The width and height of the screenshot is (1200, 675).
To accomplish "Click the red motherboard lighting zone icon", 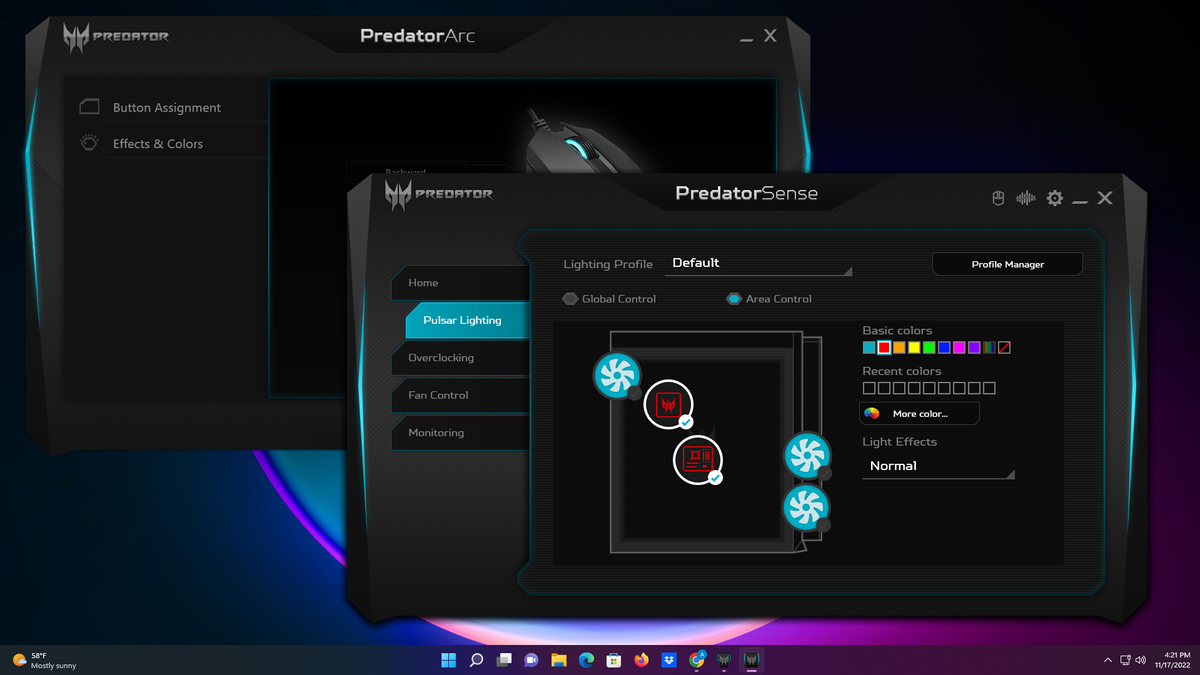I will (697, 460).
